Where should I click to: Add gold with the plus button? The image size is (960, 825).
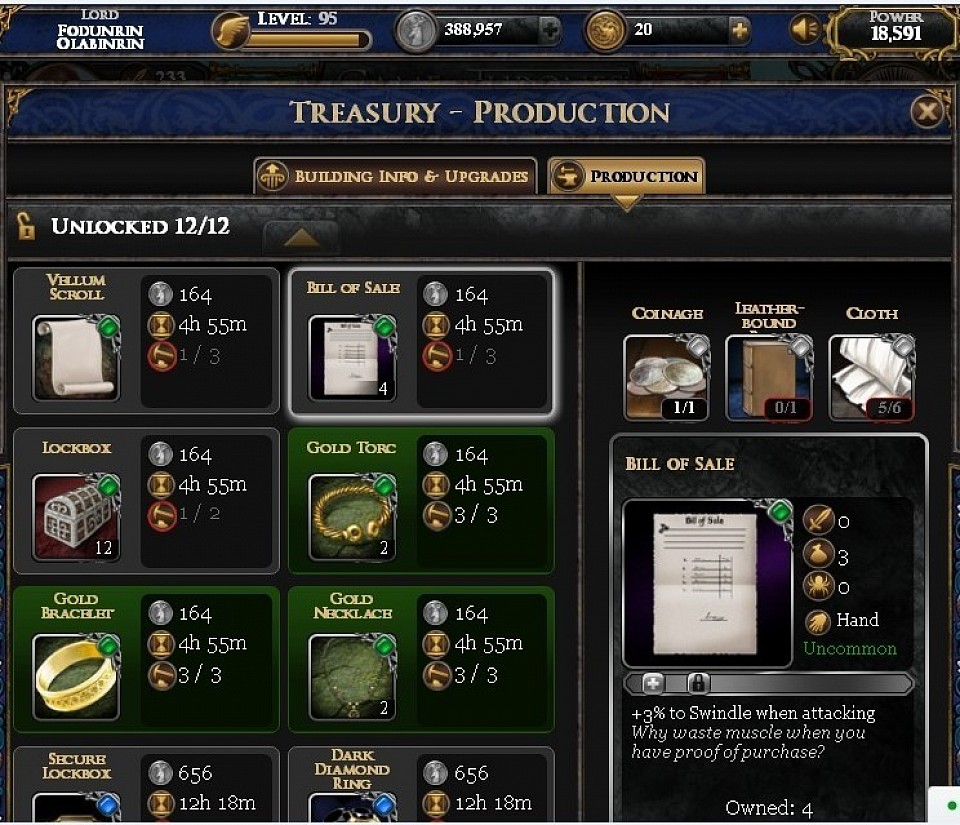(739, 29)
